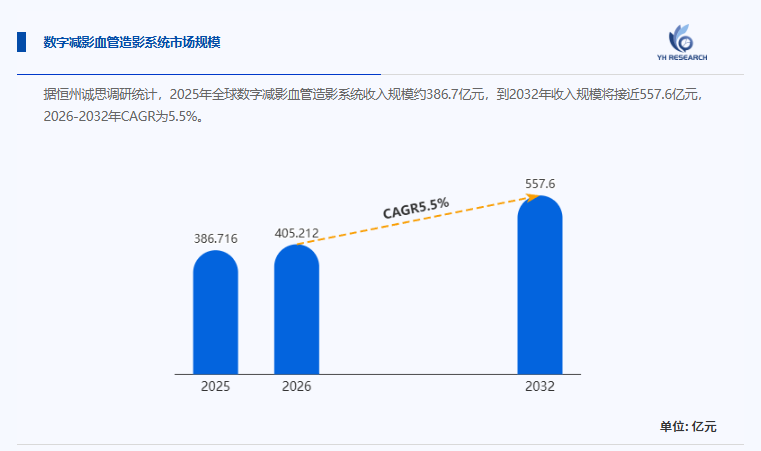Click the 386.716 value label
Screen dimensions: 761x451
pyautogui.click(x=215, y=239)
